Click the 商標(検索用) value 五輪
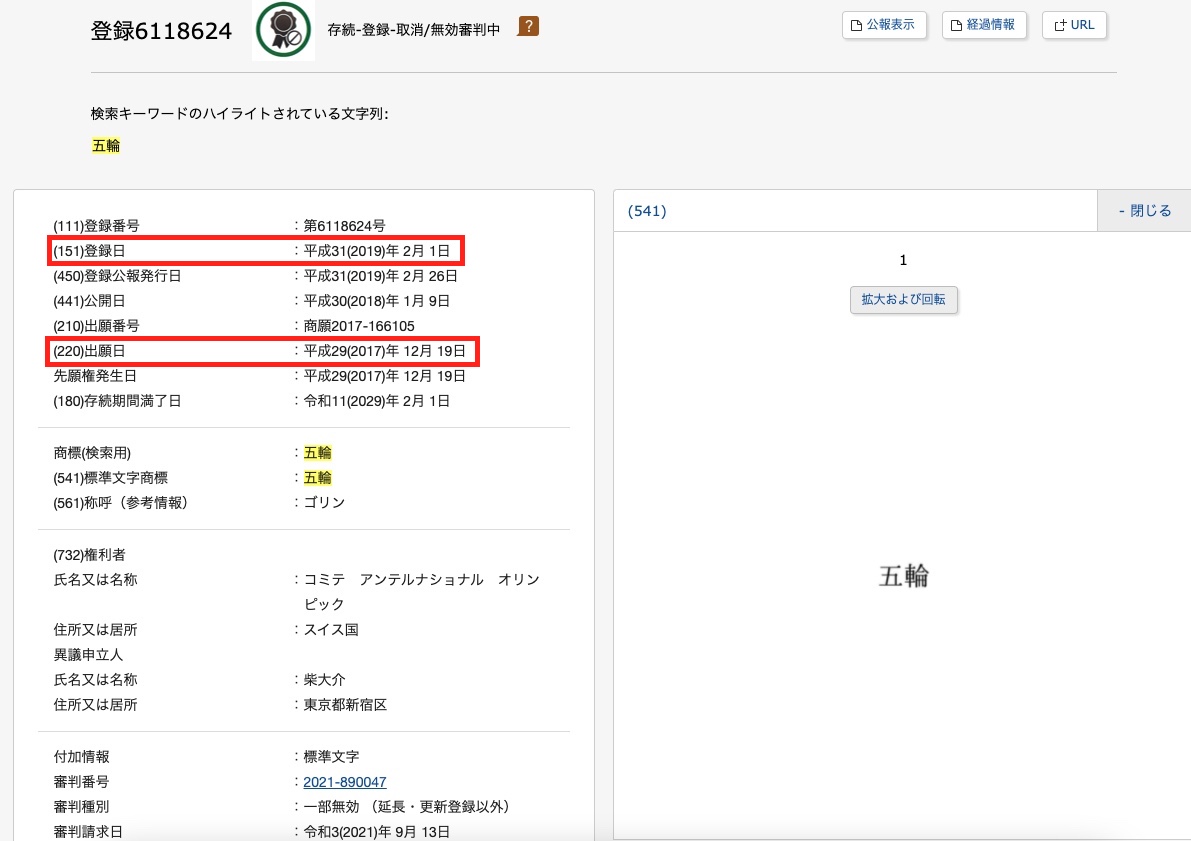Screen dimensions: 1191x841 (x=317, y=453)
